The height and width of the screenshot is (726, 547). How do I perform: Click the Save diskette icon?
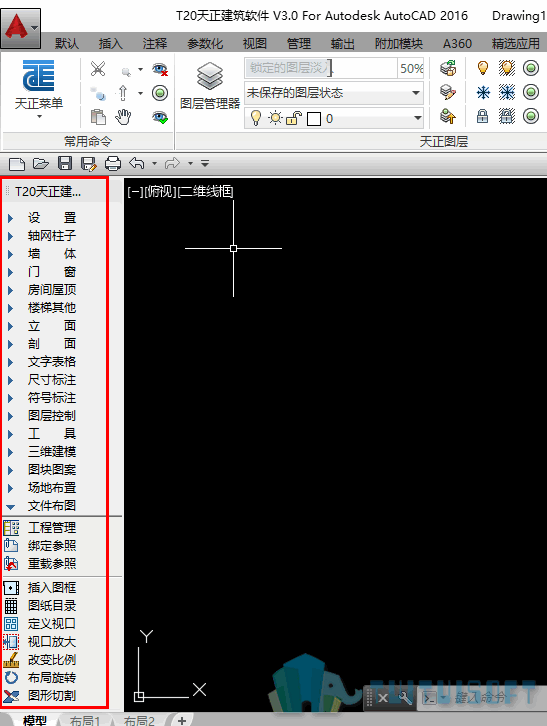[x=64, y=163]
